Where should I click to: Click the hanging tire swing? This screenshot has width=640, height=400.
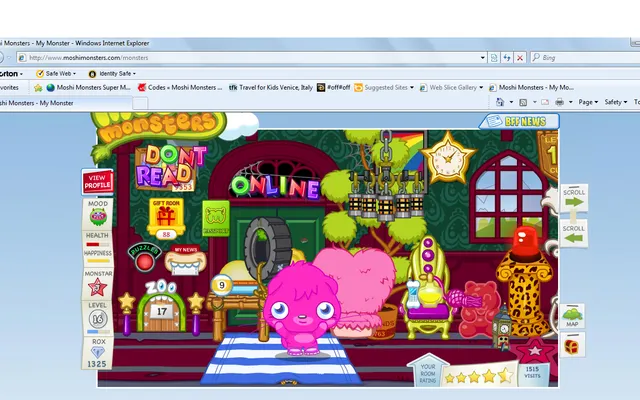[268, 247]
